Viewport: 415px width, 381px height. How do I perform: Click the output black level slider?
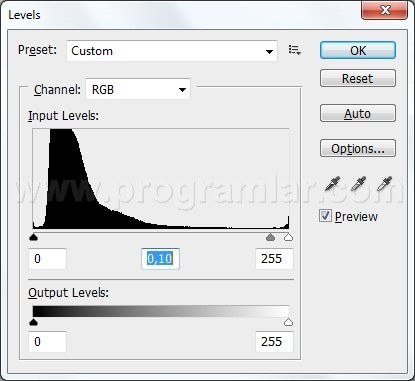pos(34,322)
